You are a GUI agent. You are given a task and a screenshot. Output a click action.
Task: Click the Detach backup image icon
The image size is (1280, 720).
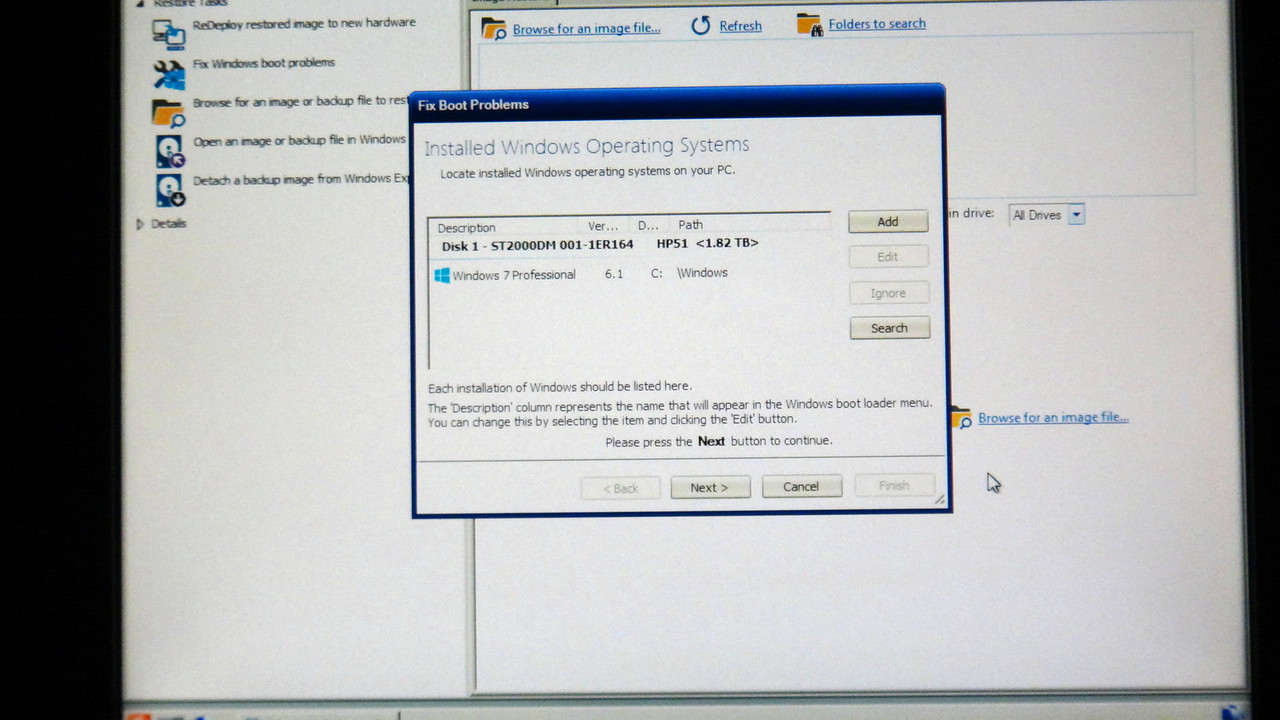[x=170, y=190]
